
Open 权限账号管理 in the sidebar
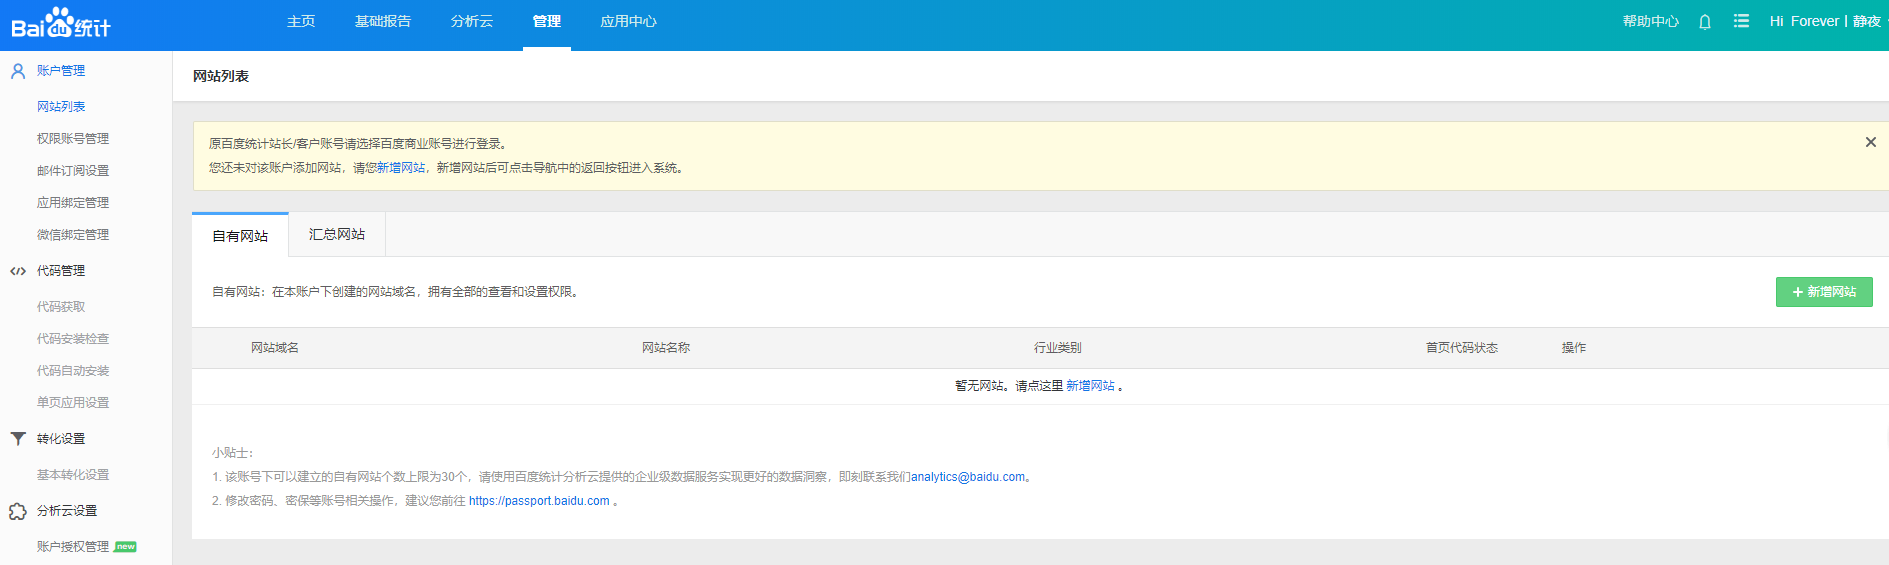[73, 139]
